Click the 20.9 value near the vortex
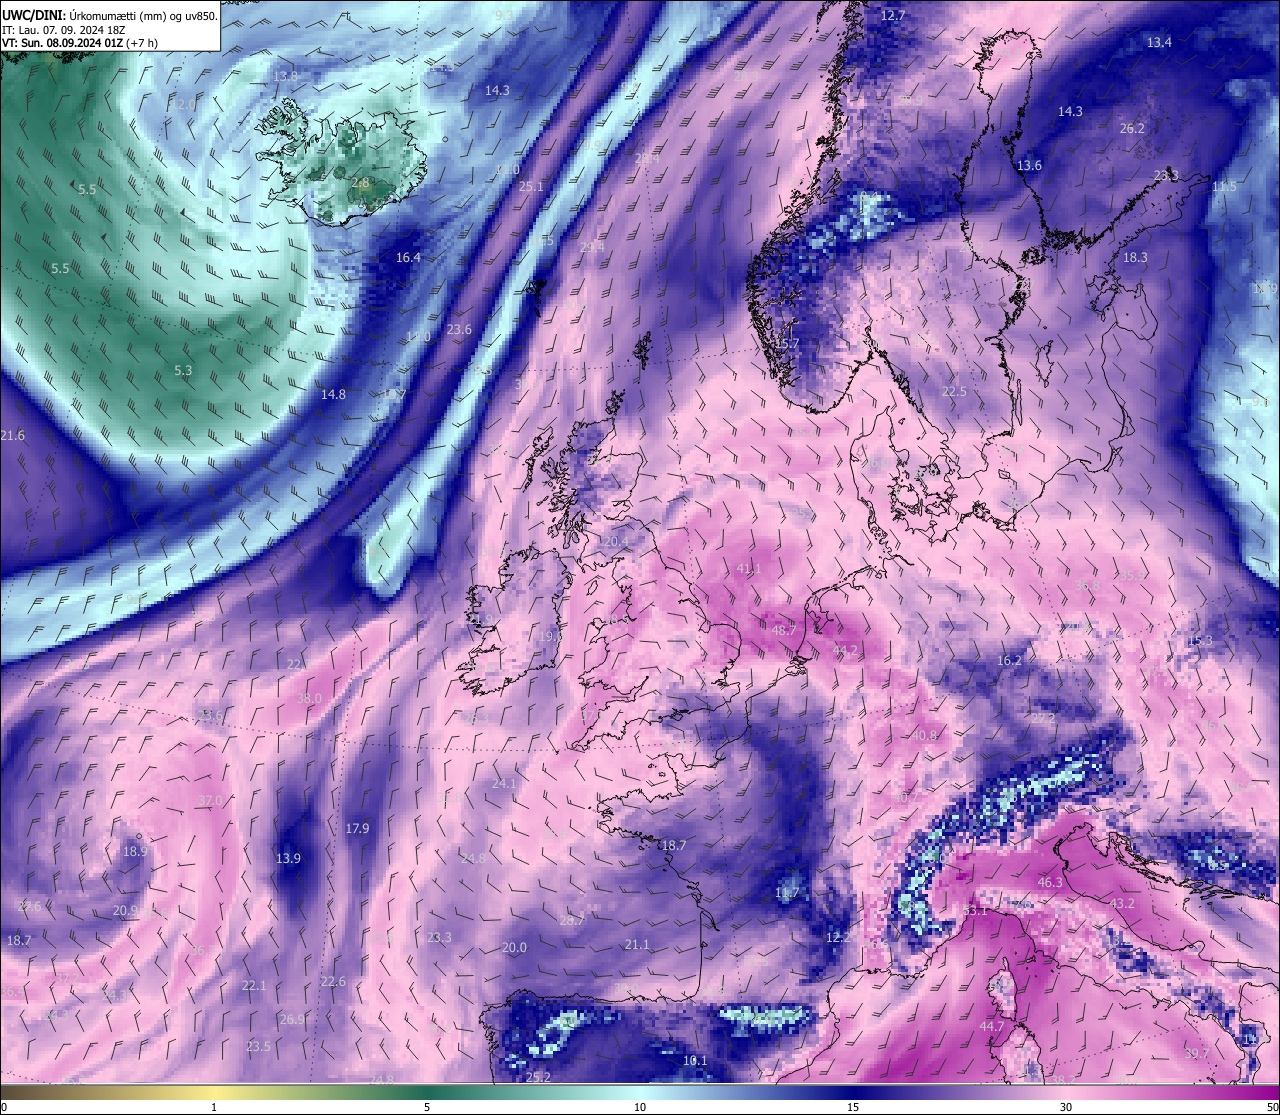Image resolution: width=1280 pixels, height=1115 pixels. (125, 911)
